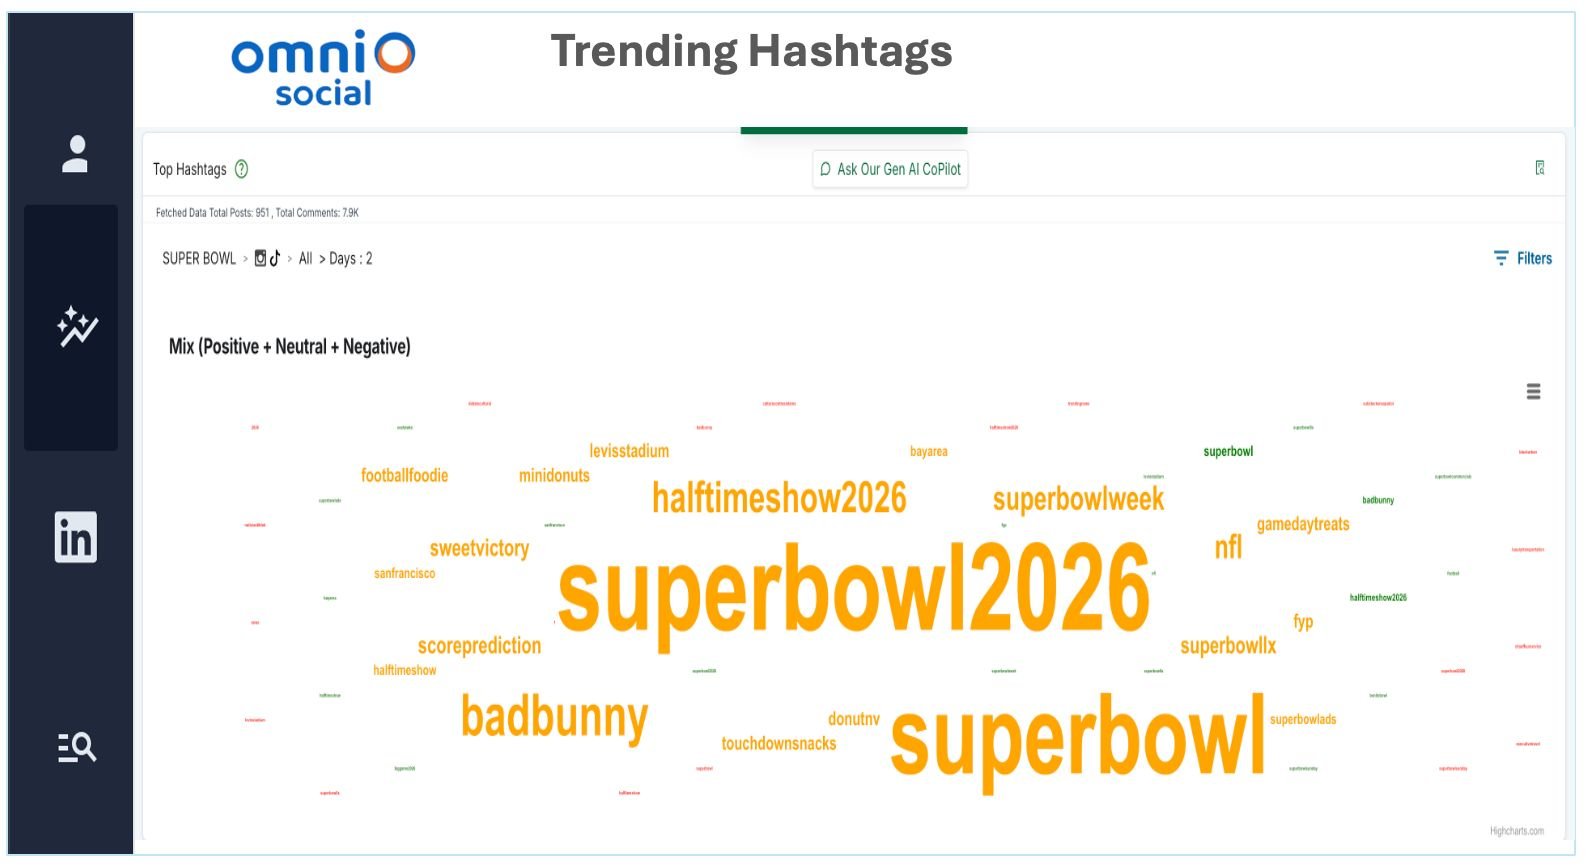Open the help icon beside Top Hashtags
1590x866 pixels.
click(x=240, y=169)
